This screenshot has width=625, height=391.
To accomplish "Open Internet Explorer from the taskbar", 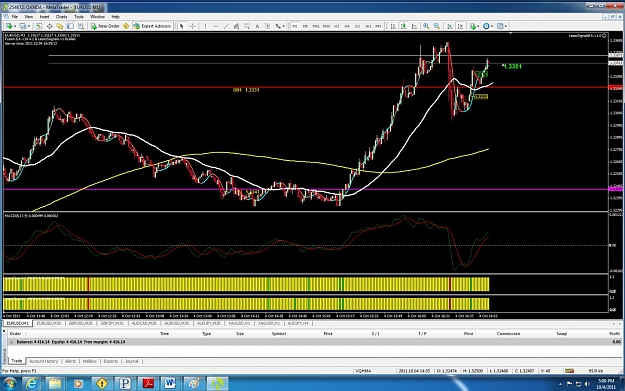I will pos(31,383).
